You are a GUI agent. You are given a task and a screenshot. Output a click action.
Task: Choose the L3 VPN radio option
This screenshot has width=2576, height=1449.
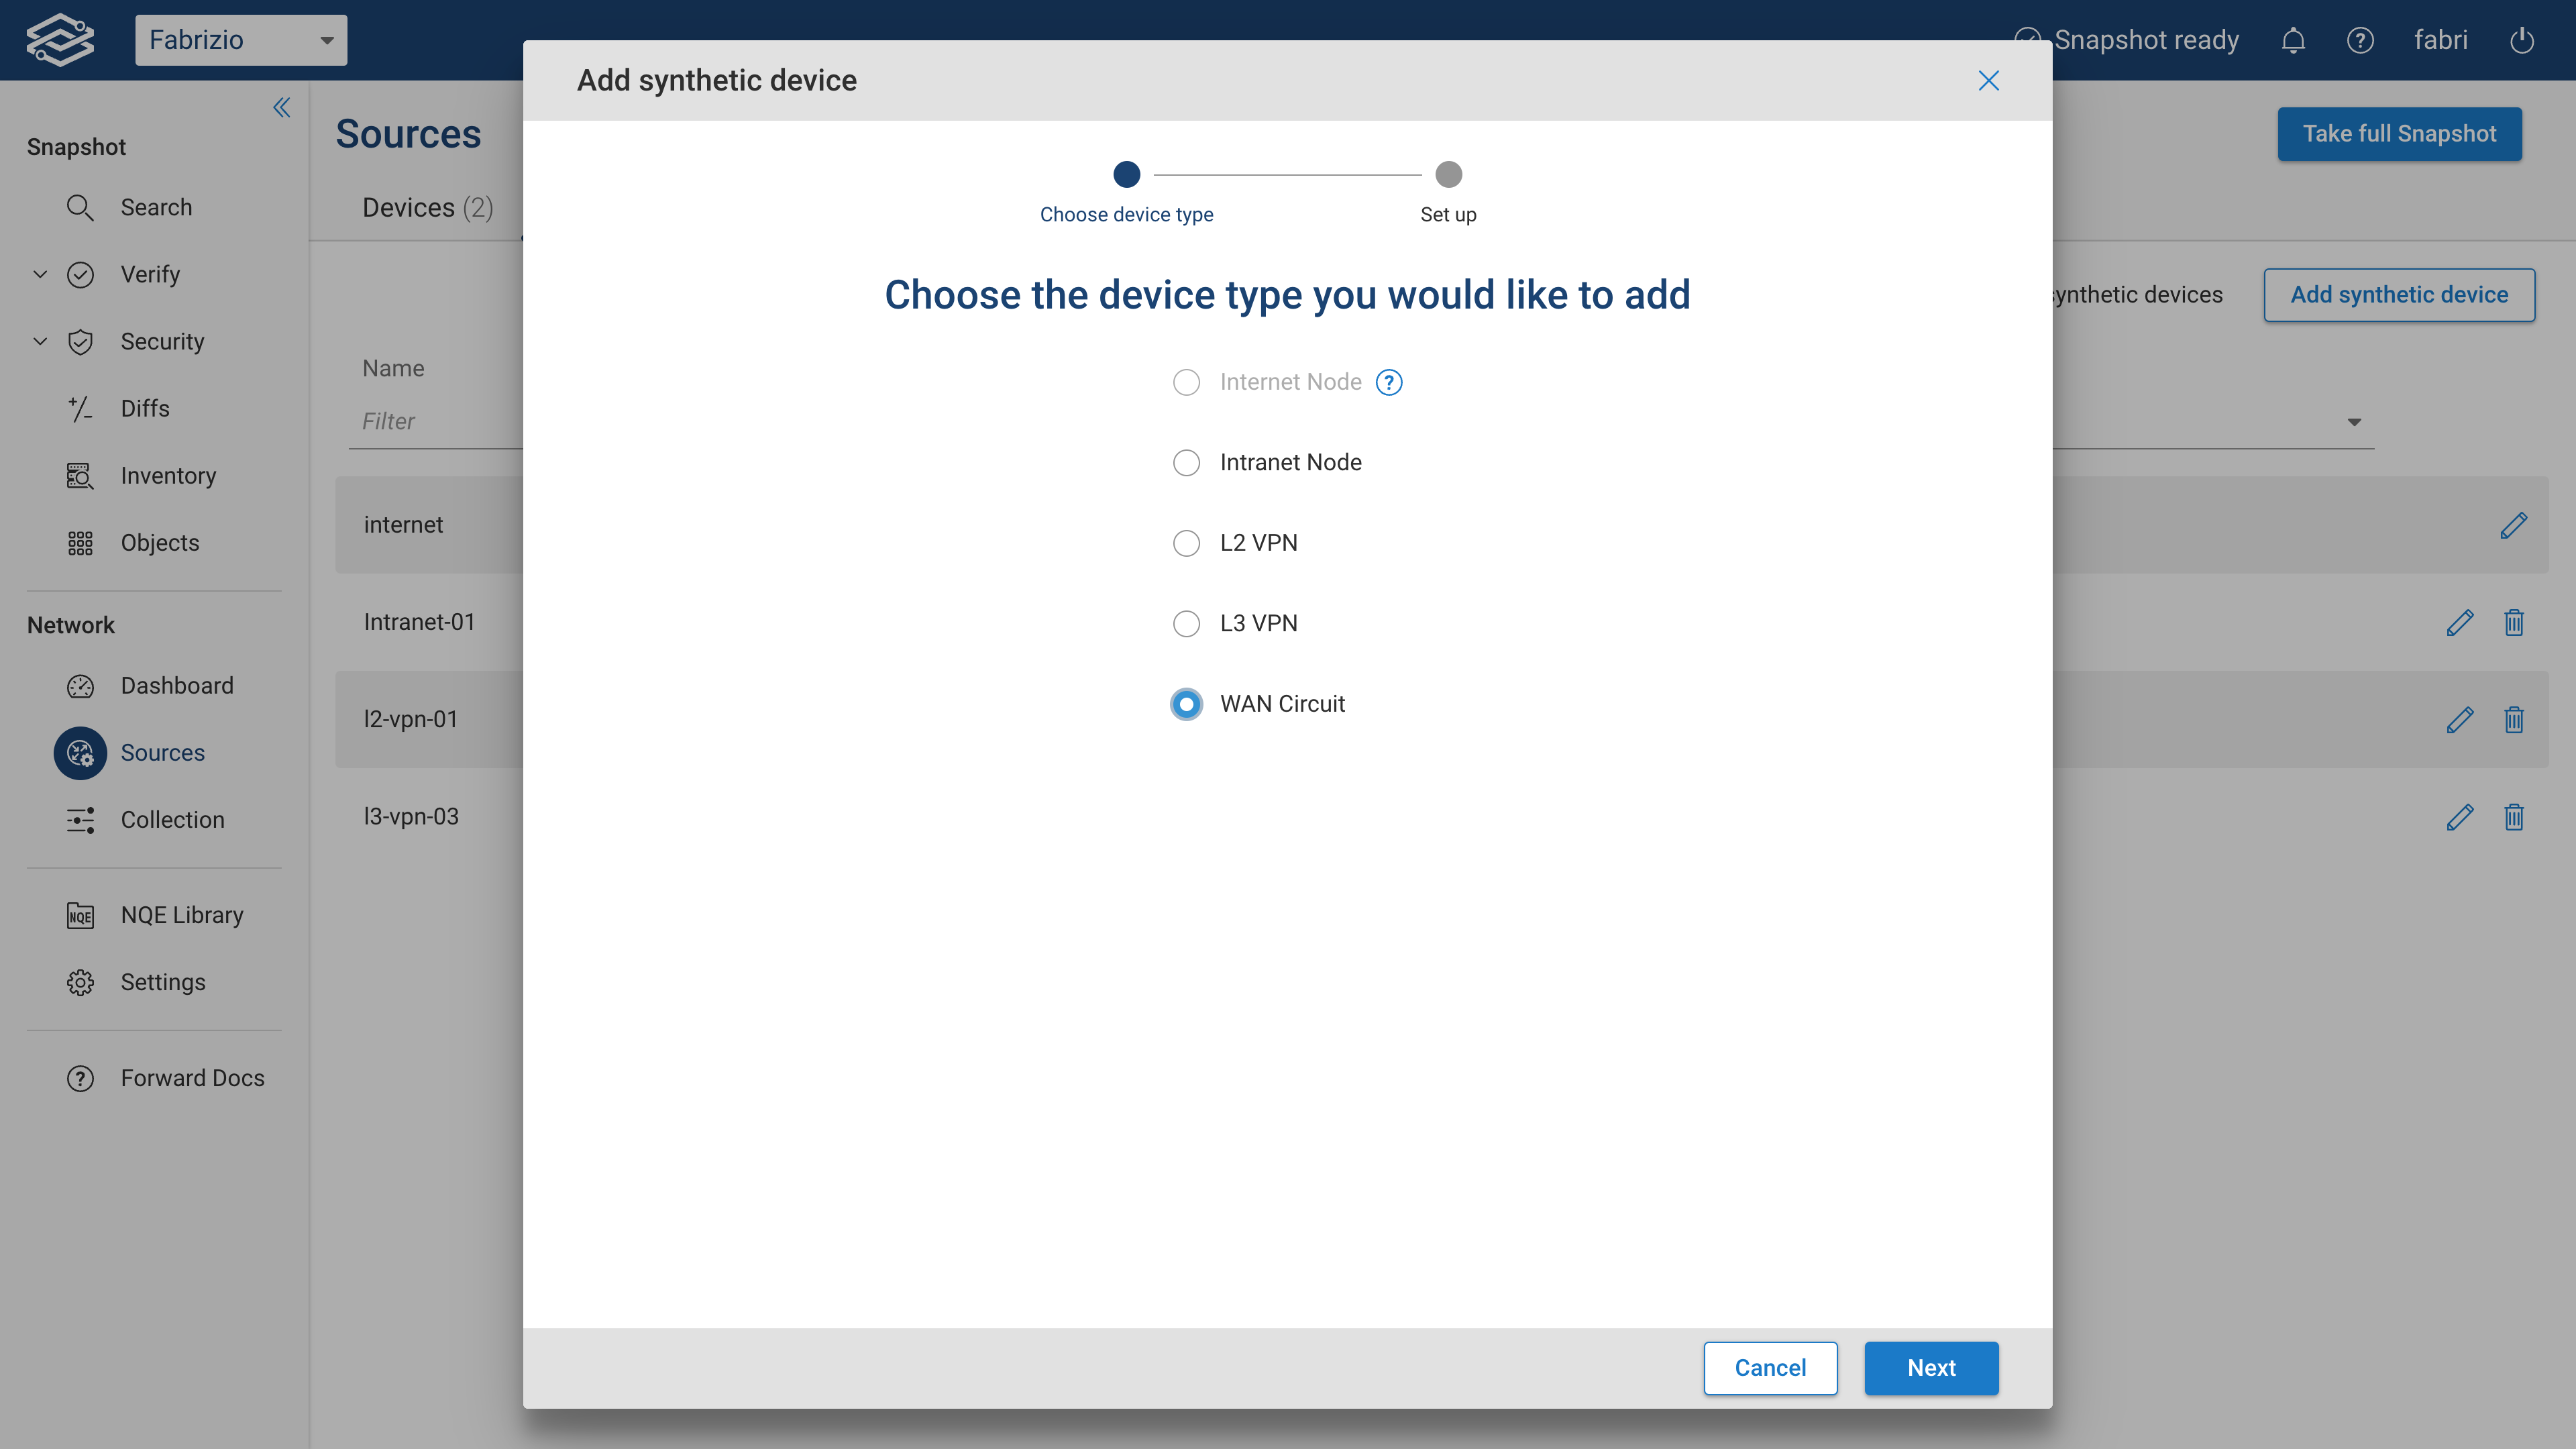[x=1186, y=624]
